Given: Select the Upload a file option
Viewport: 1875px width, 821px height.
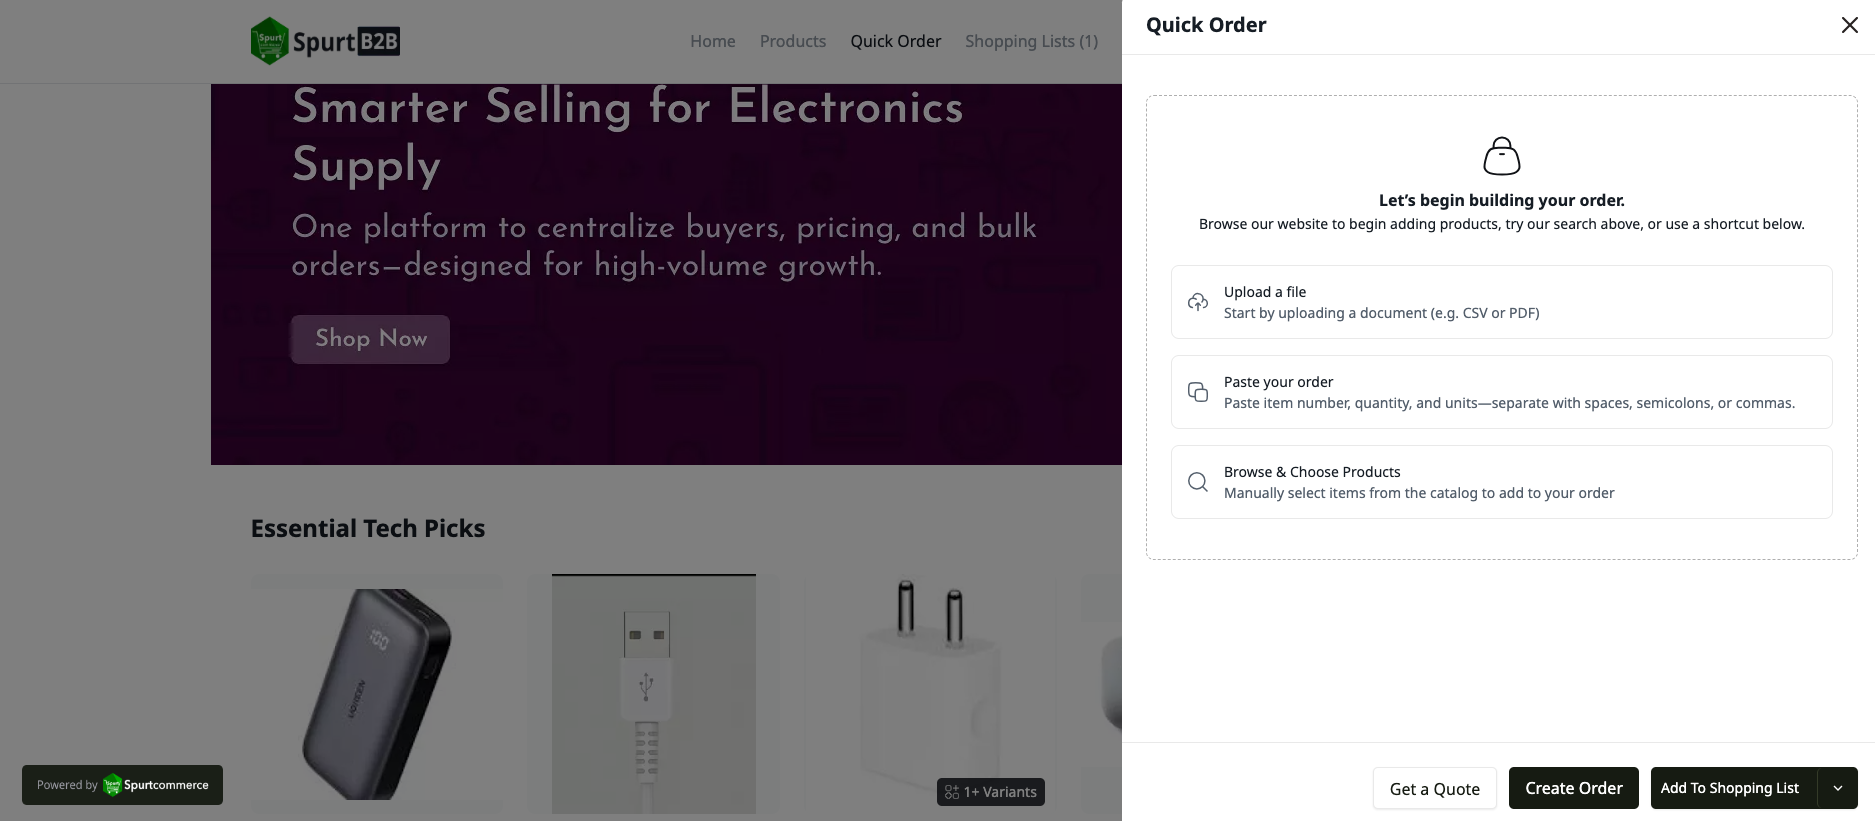Looking at the screenshot, I should (1501, 301).
